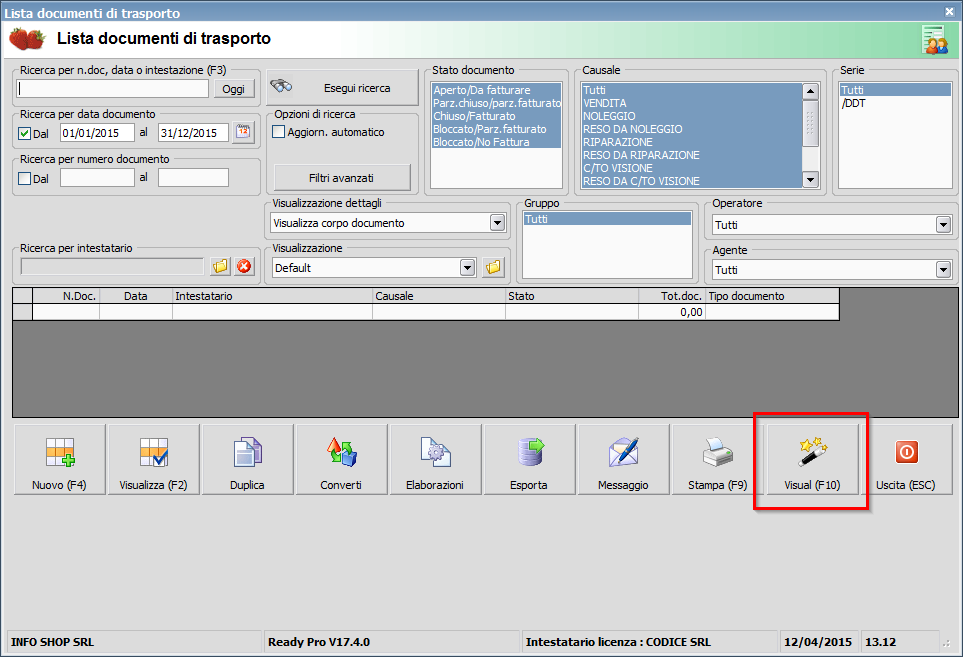The height and width of the screenshot is (657, 963).
Task: Select C/TO VISIONE causale
Action: coord(692,168)
